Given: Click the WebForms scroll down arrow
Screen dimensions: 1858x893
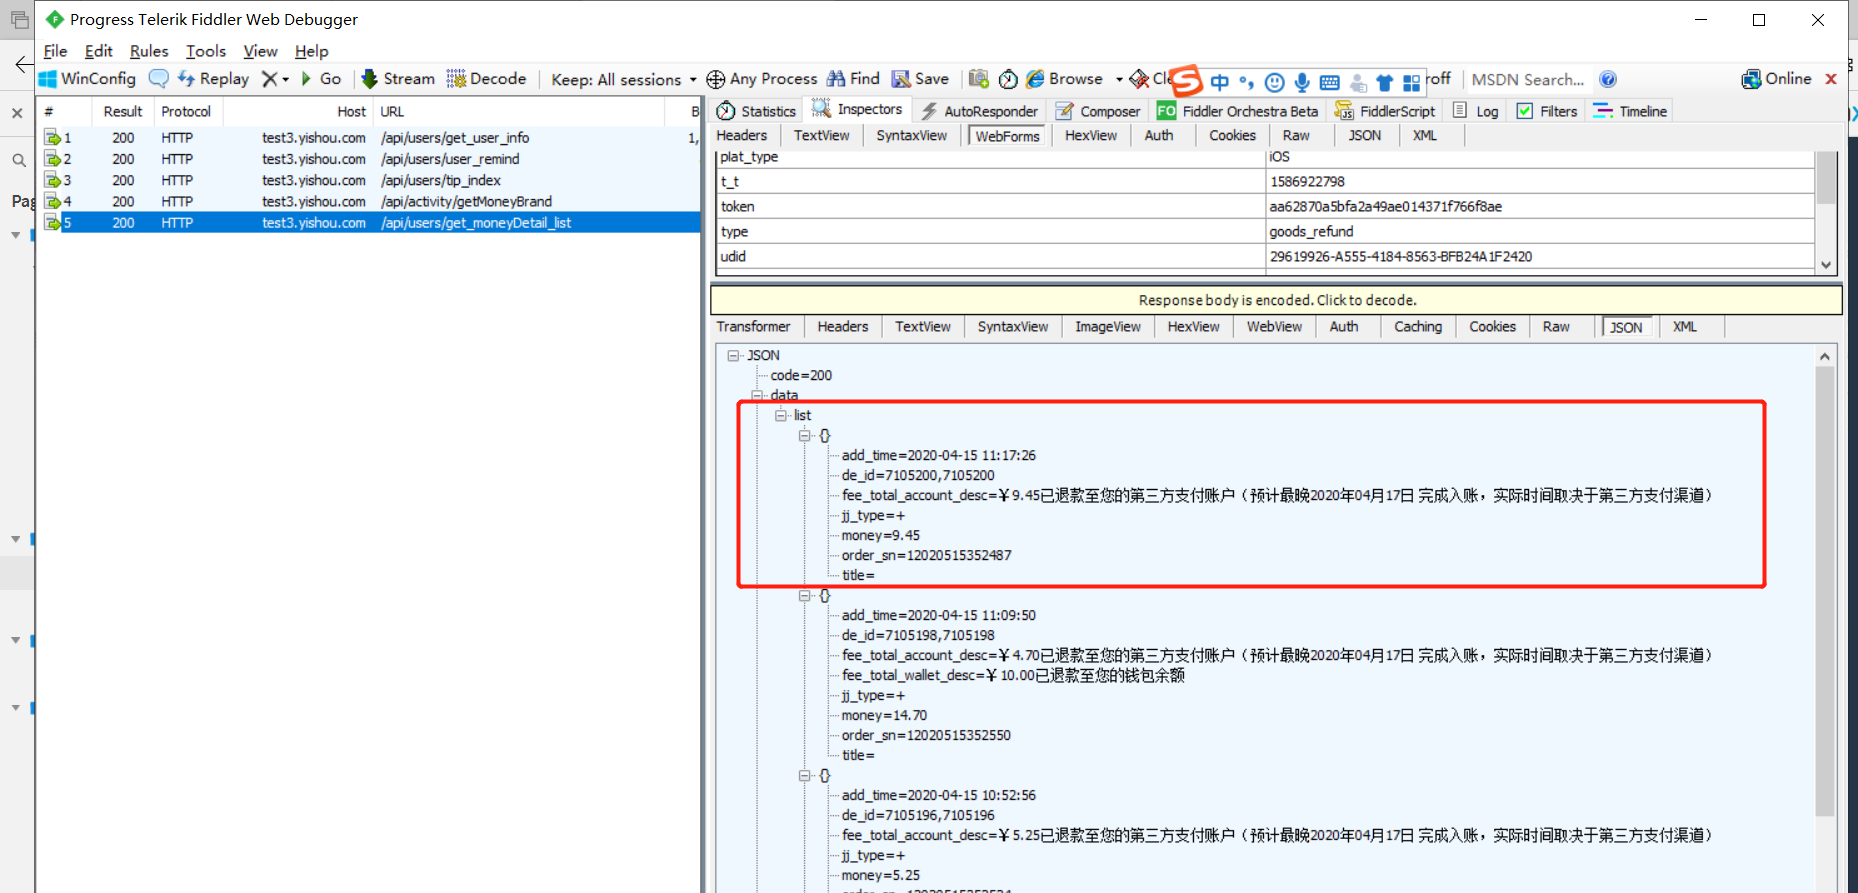Looking at the screenshot, I should pos(1826,265).
